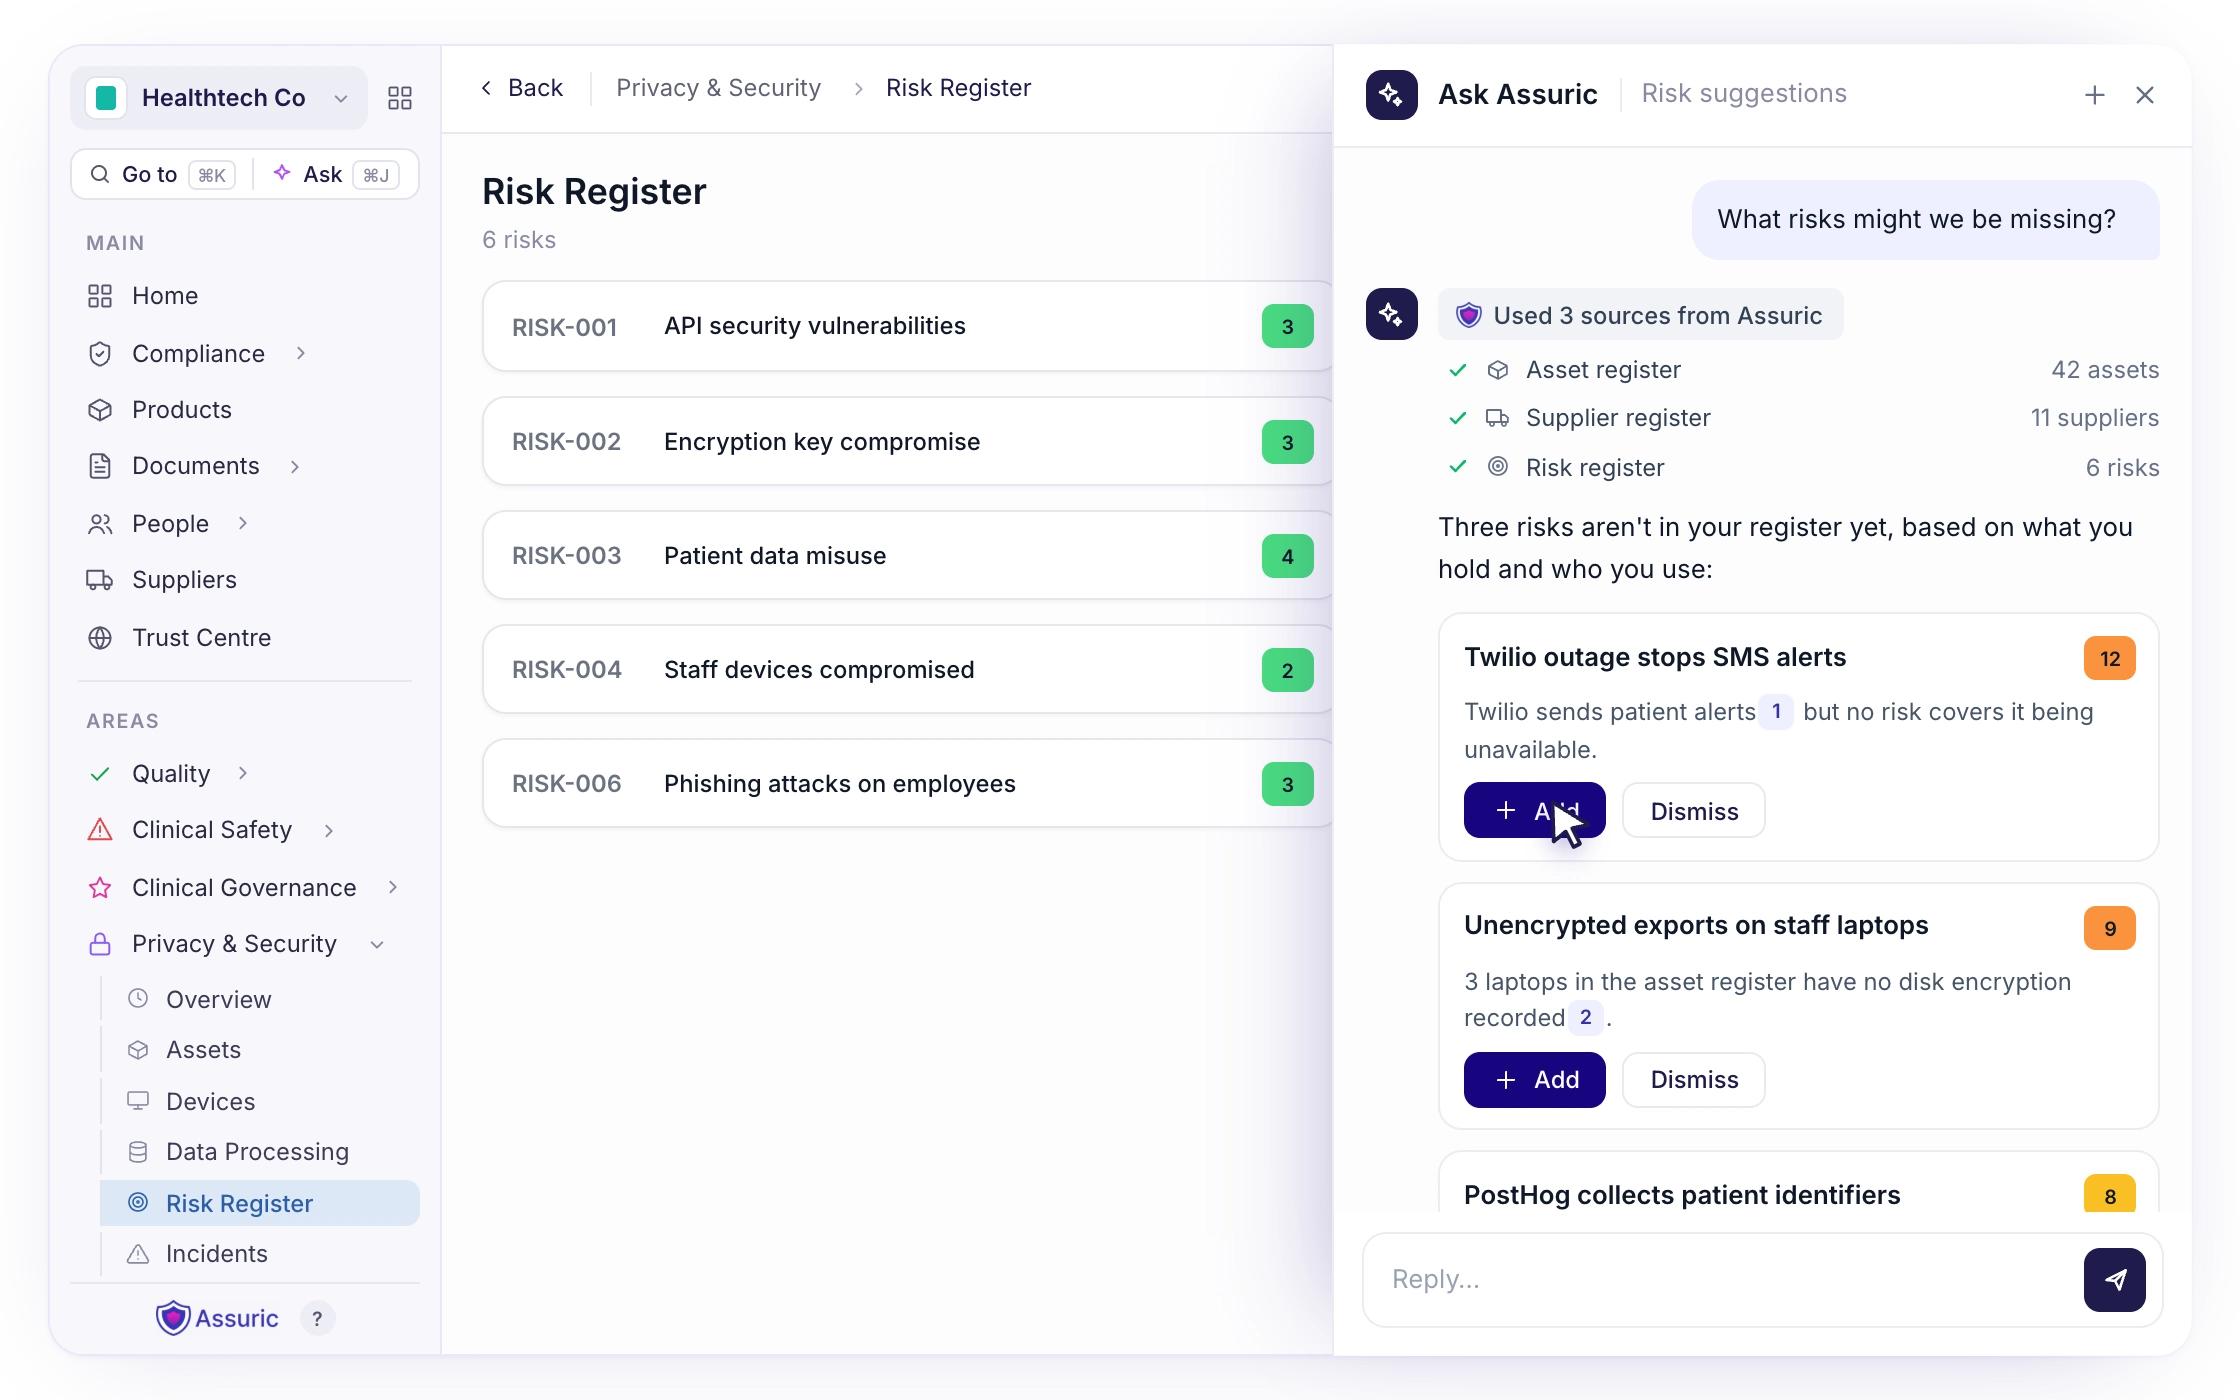
Task: Go Back from the Risk Register
Action: 522,88
